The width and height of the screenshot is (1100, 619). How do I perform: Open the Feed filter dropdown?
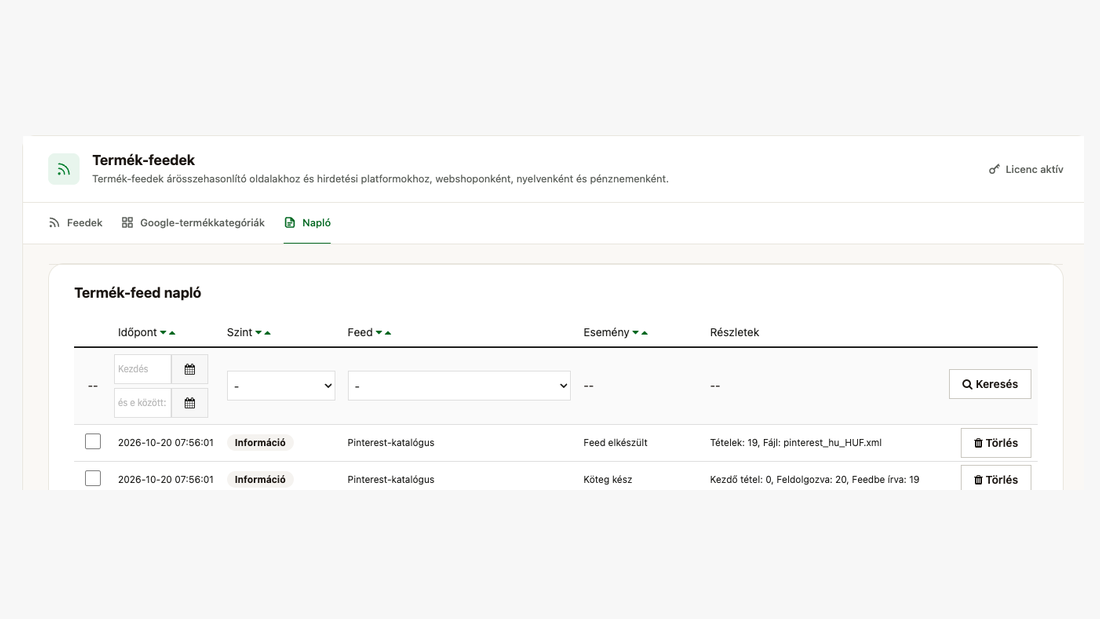click(x=459, y=386)
